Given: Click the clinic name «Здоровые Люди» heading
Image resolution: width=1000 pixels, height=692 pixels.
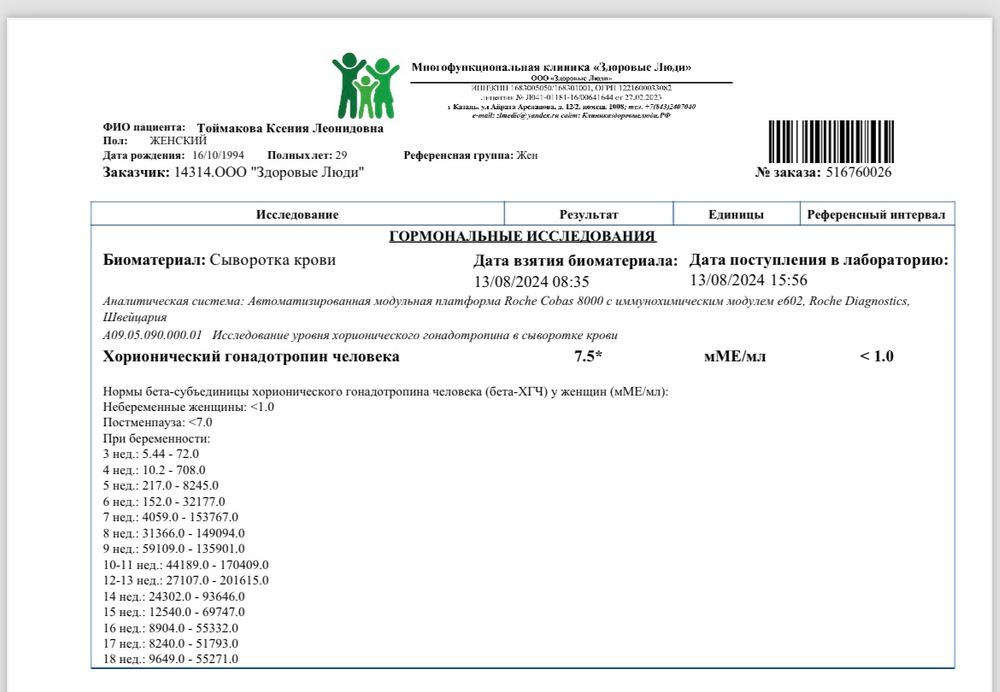Looking at the screenshot, I should (552, 67).
